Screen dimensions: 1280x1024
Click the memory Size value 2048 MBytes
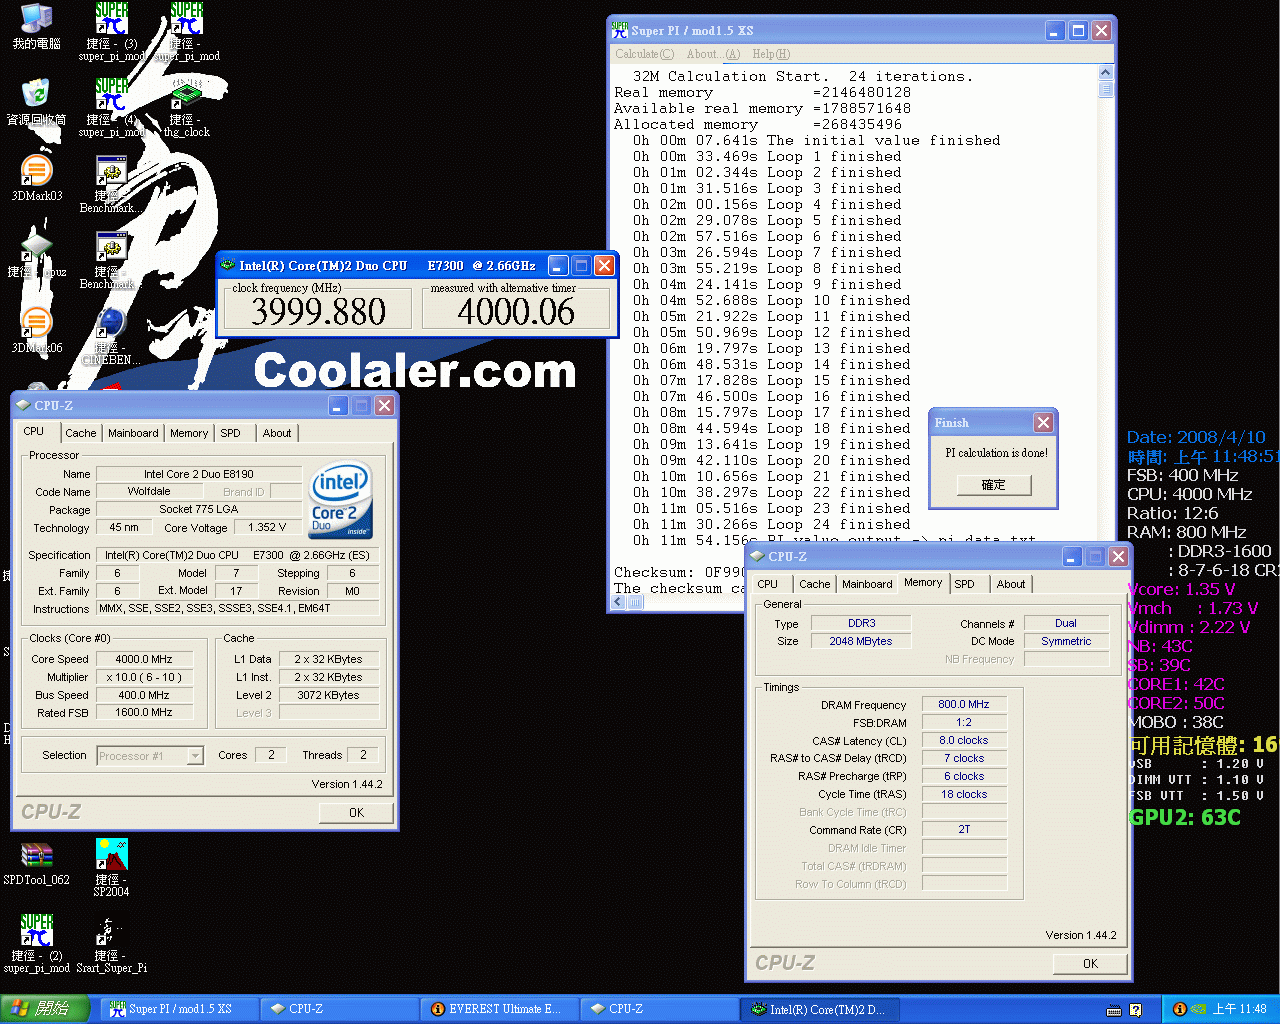tap(861, 641)
